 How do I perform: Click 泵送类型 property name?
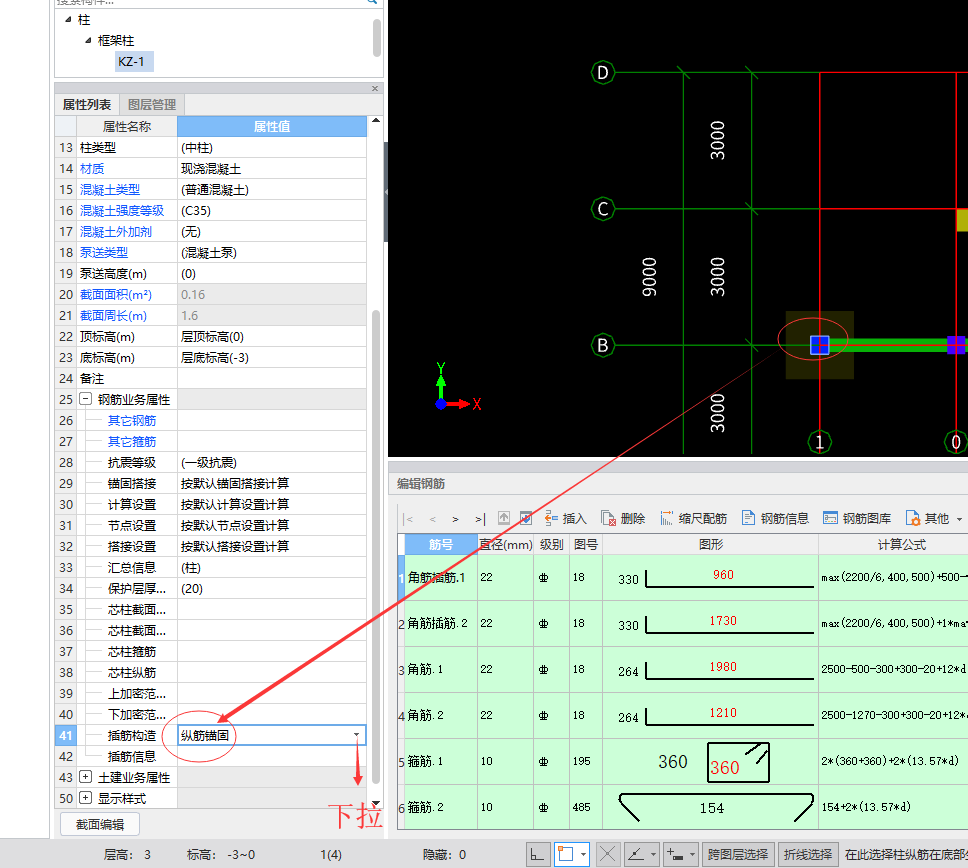coord(104,252)
